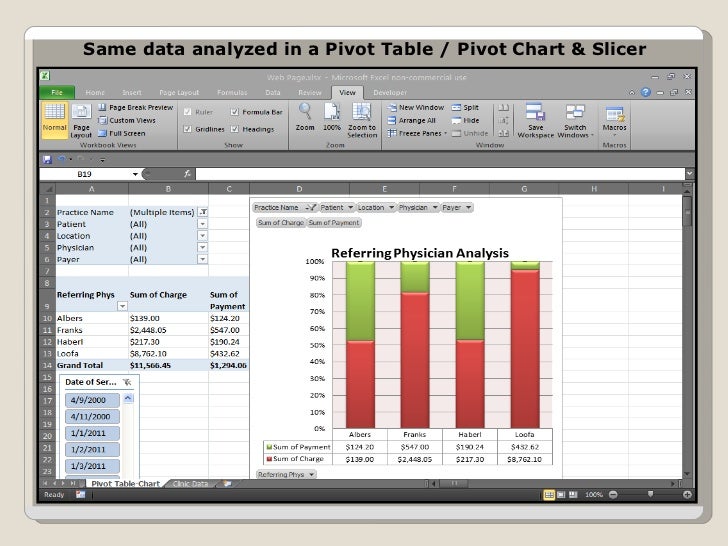Screen dimensions: 728x546
Task: Open Custom Views
Action: tap(127, 120)
